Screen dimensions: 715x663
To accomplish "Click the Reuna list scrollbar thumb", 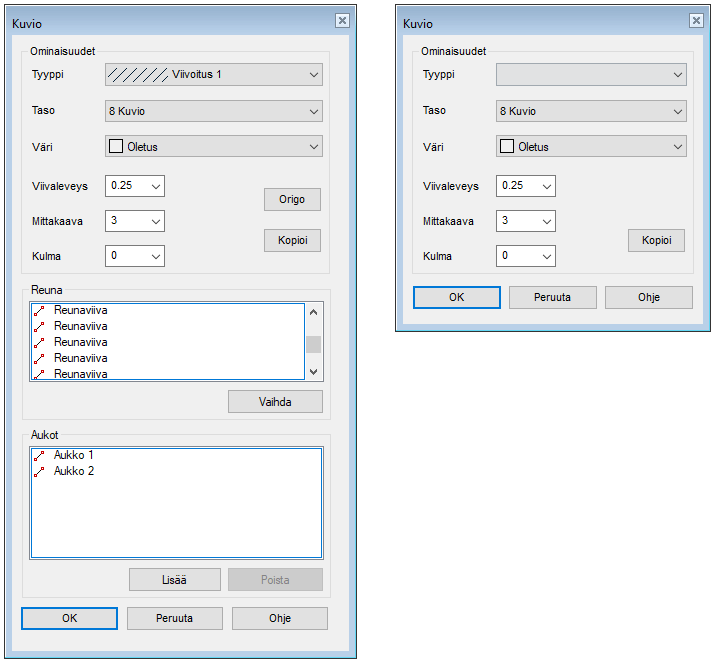I will (x=313, y=344).
